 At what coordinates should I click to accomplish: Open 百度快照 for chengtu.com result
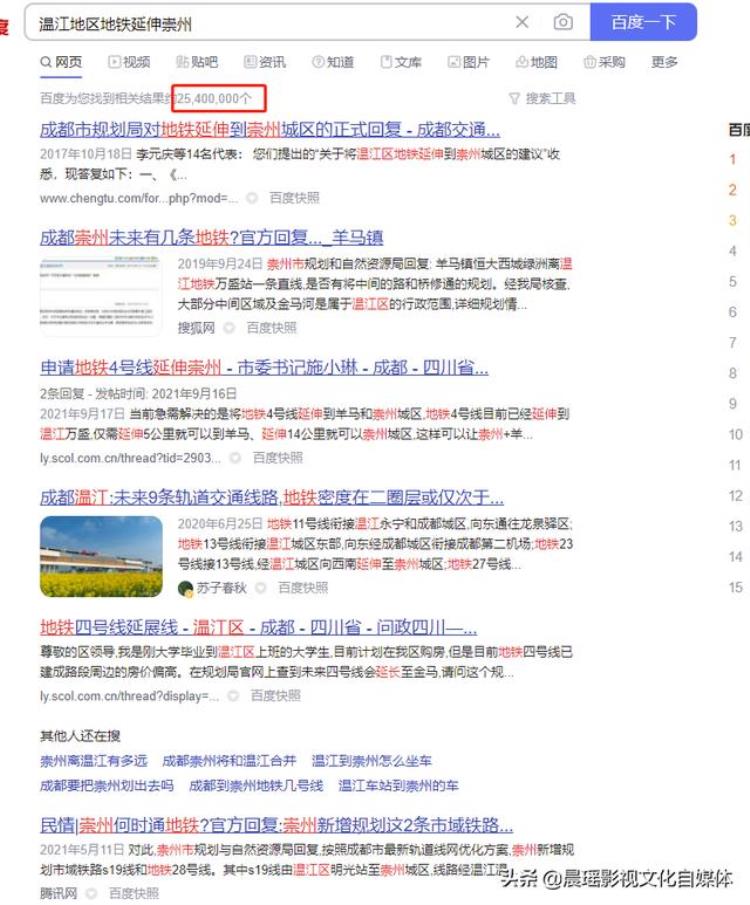294,198
